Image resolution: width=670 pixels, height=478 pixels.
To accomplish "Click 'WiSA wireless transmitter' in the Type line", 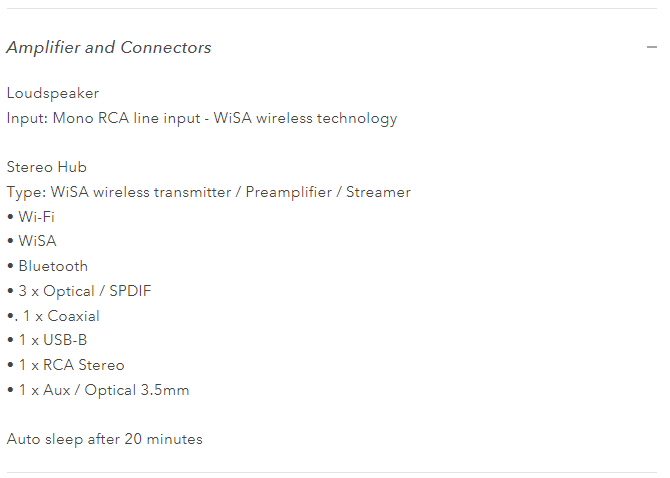I will point(132,192).
